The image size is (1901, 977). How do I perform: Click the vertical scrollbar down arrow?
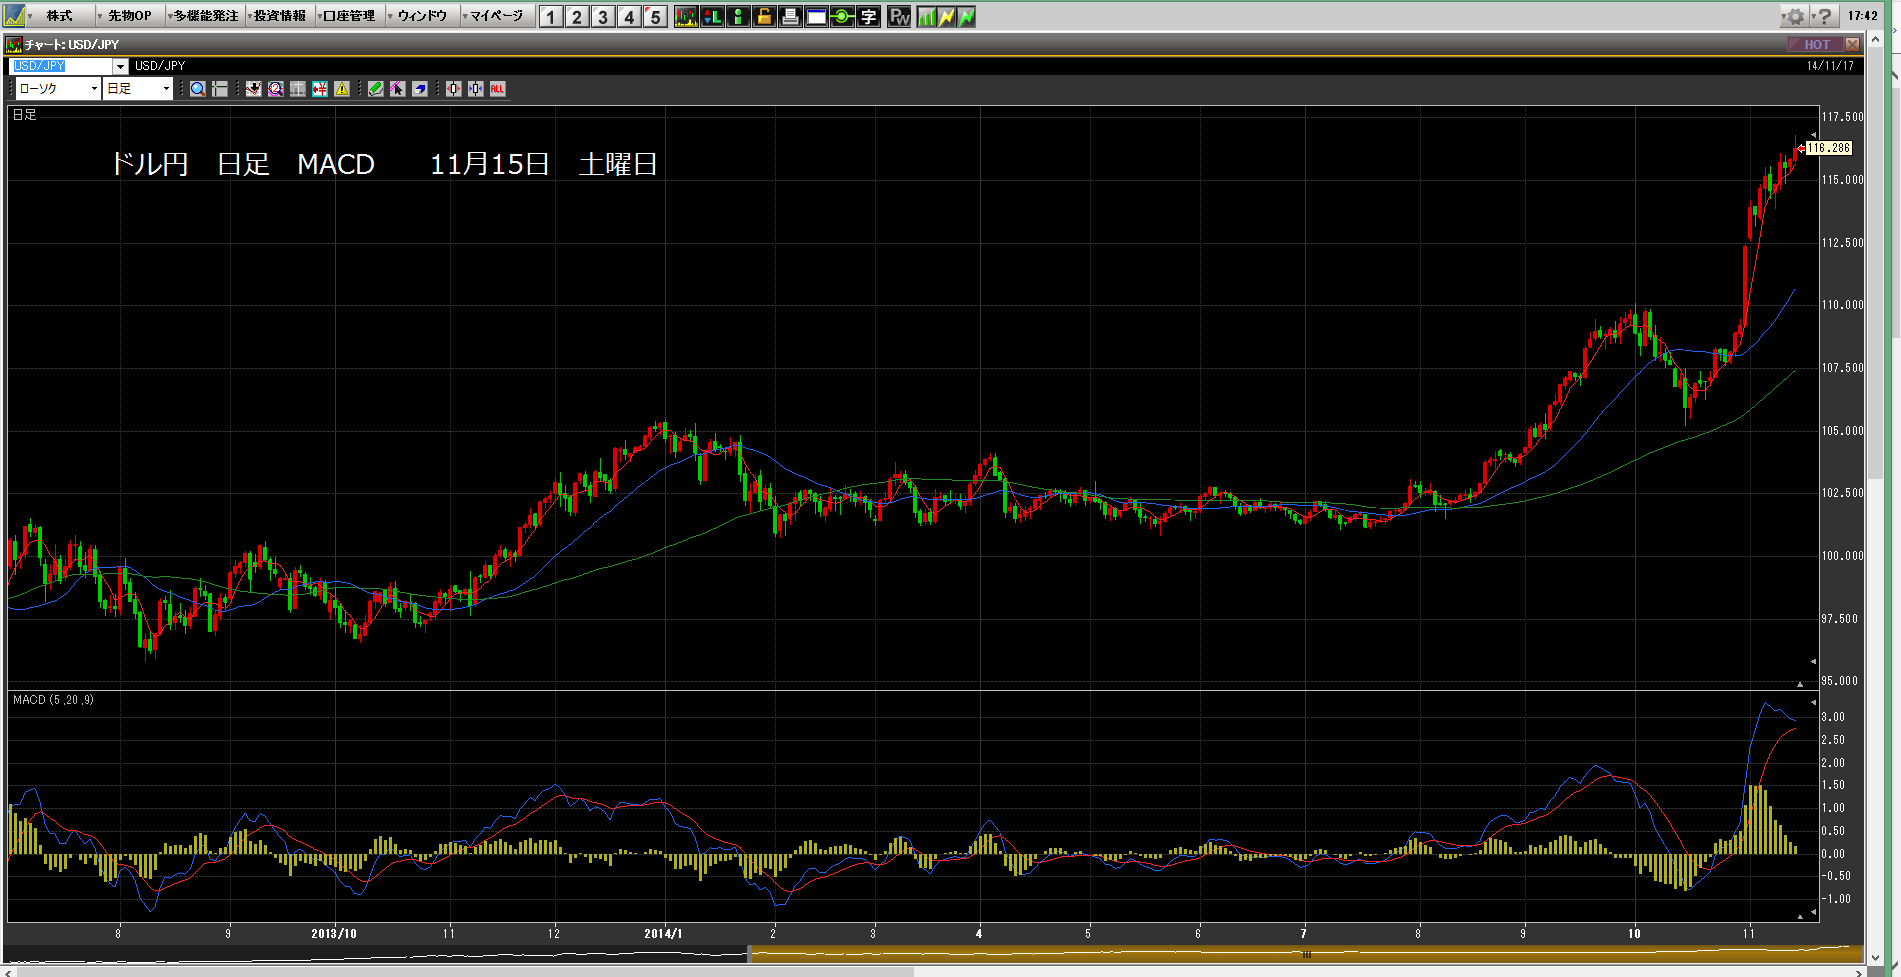click(1875, 957)
